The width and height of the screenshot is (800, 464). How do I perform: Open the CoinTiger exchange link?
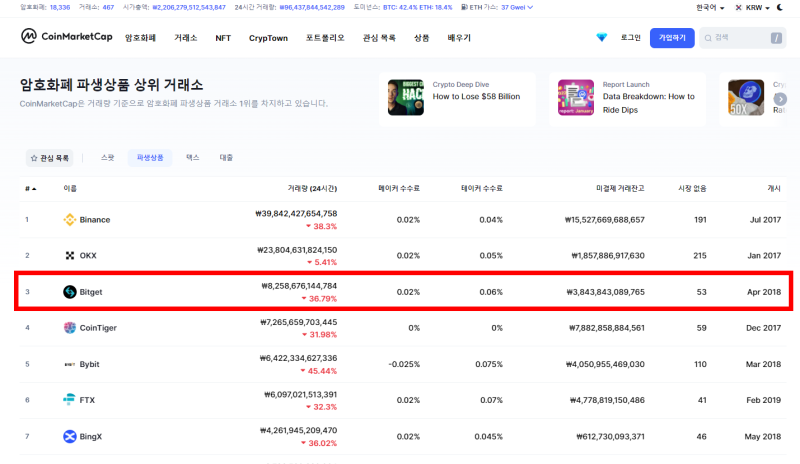point(98,328)
